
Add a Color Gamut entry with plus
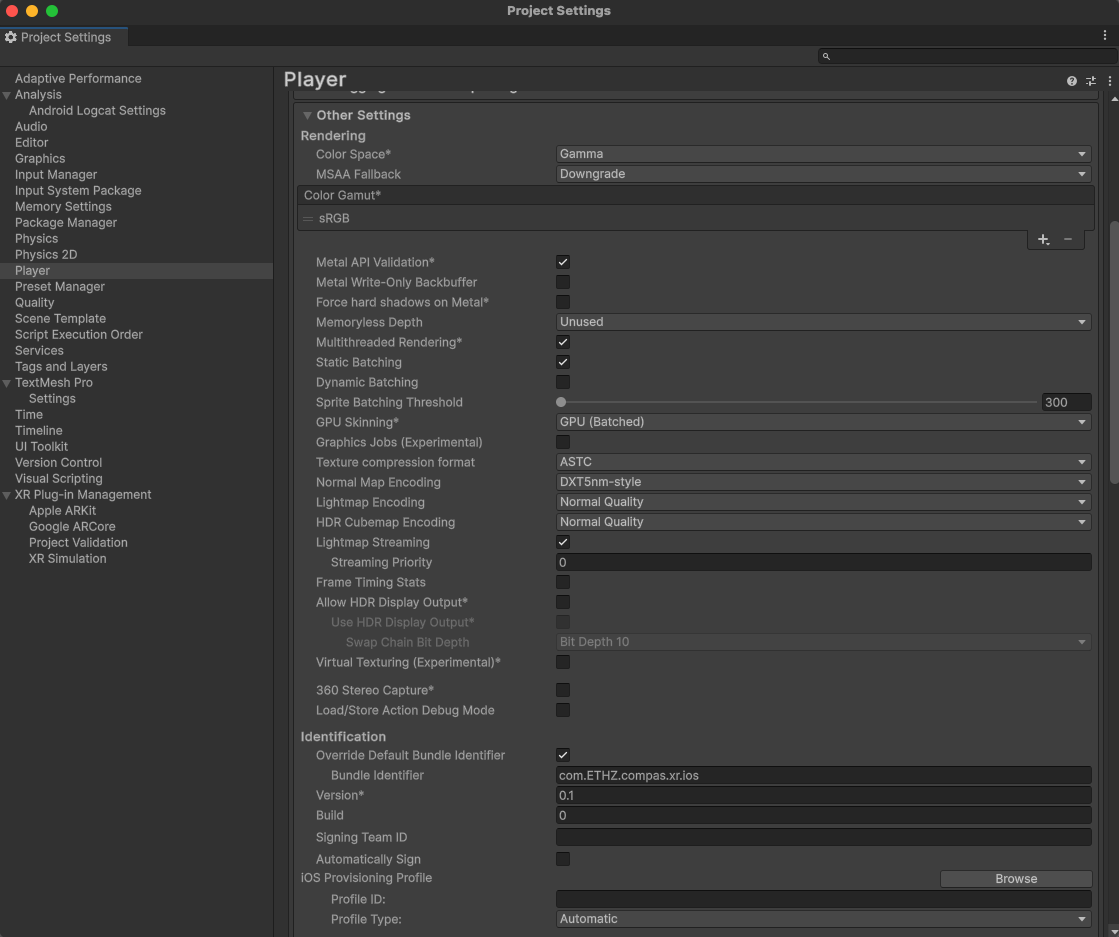[1043, 239]
